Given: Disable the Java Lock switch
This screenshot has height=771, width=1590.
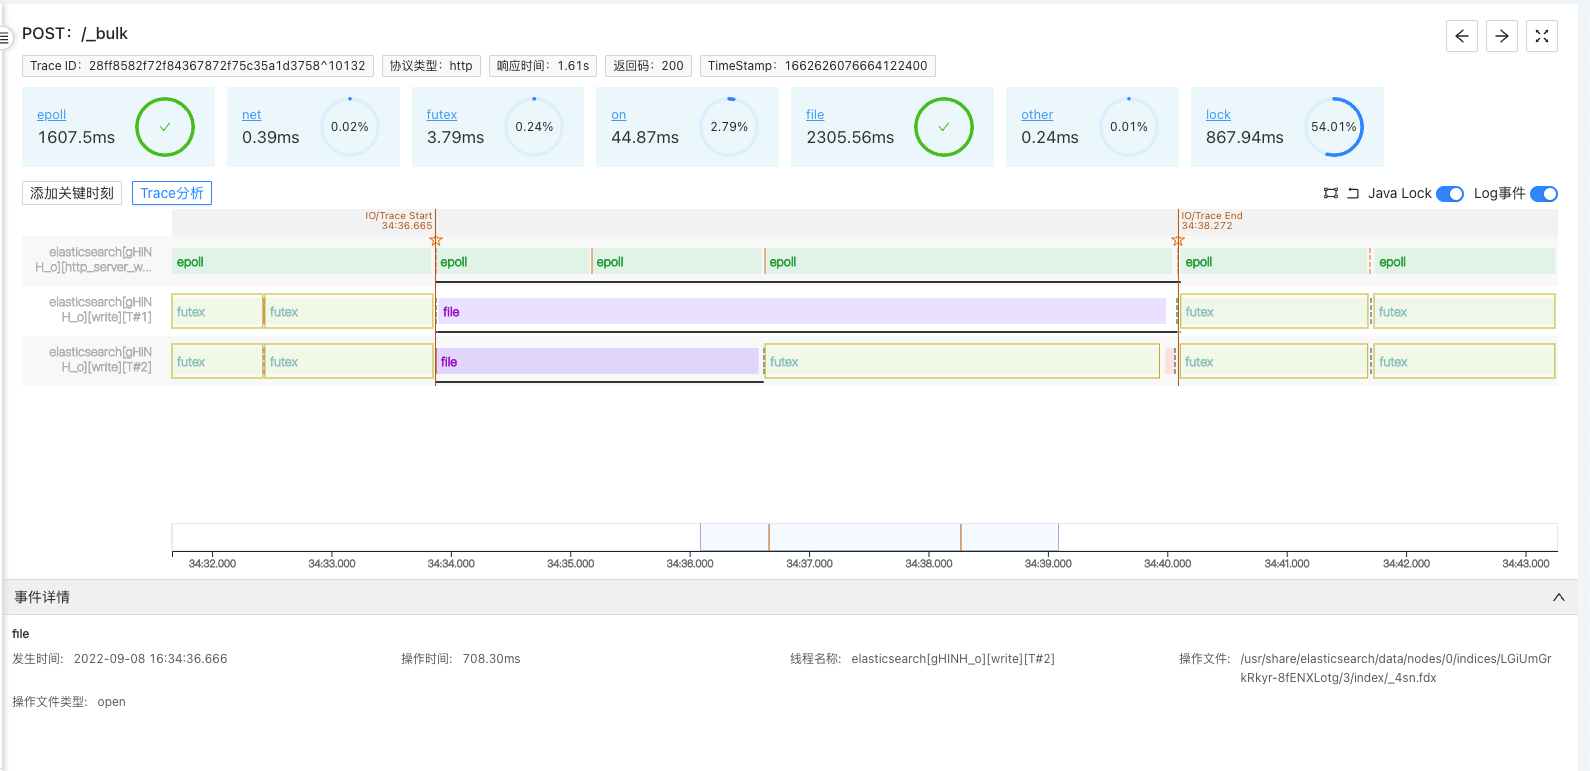Looking at the screenshot, I should click(1449, 194).
